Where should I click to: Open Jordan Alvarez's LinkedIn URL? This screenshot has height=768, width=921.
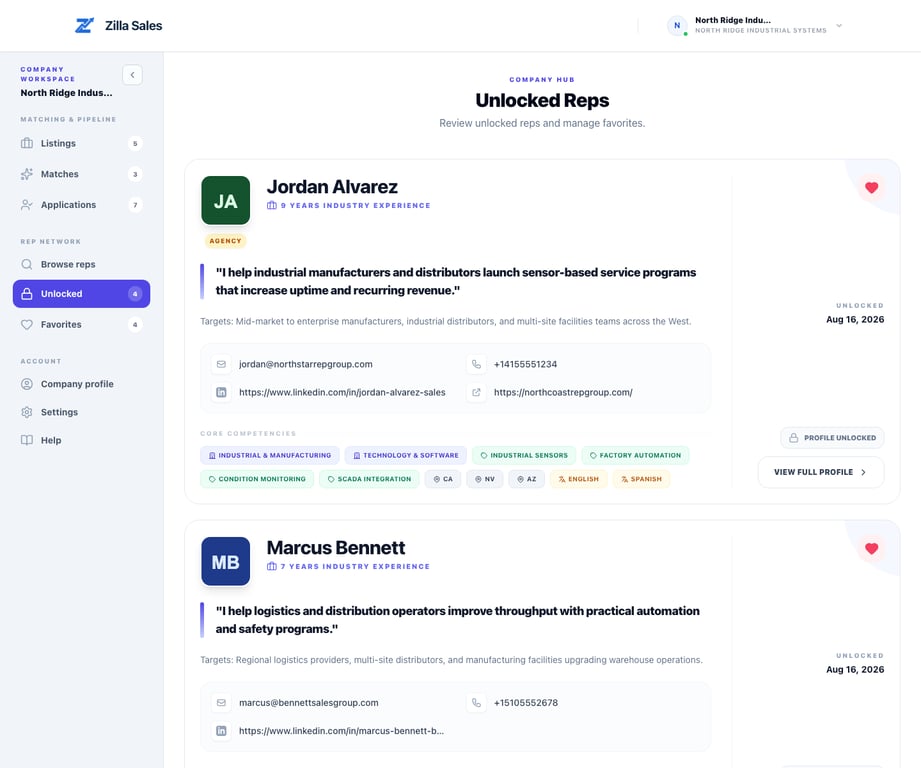[342, 392]
